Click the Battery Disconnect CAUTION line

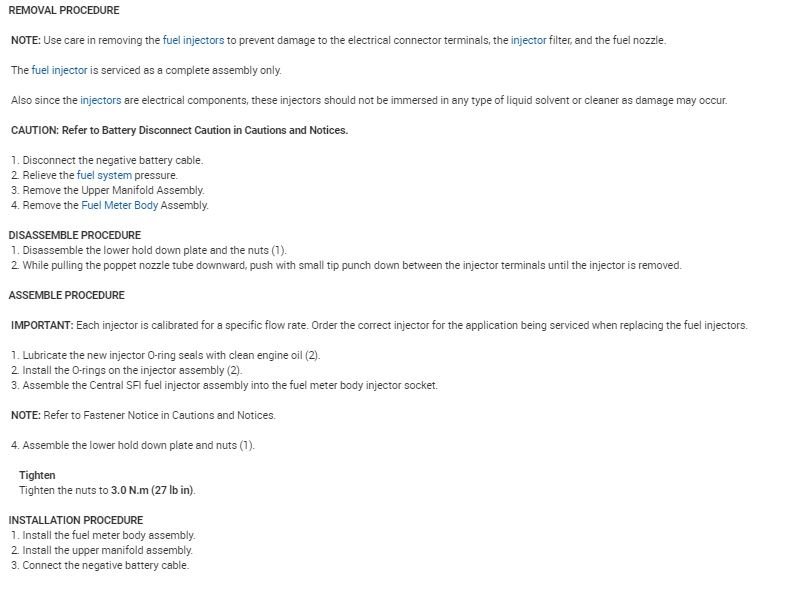click(x=179, y=131)
